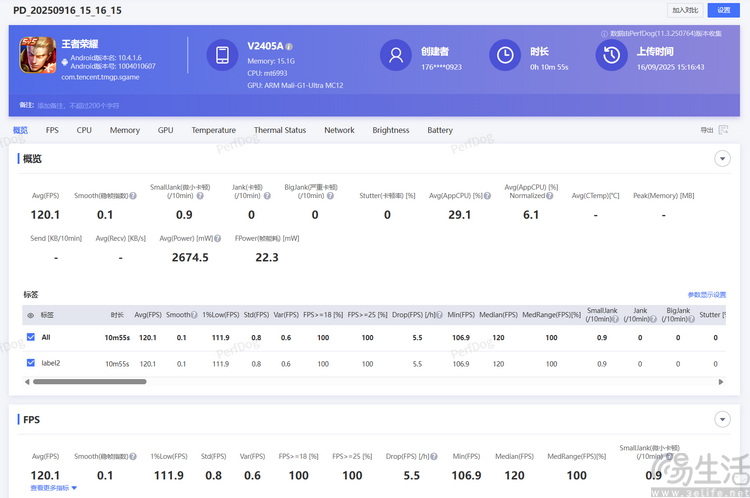Click the 上传时间 history icon
This screenshot has height=498, width=750.
pos(611,55)
